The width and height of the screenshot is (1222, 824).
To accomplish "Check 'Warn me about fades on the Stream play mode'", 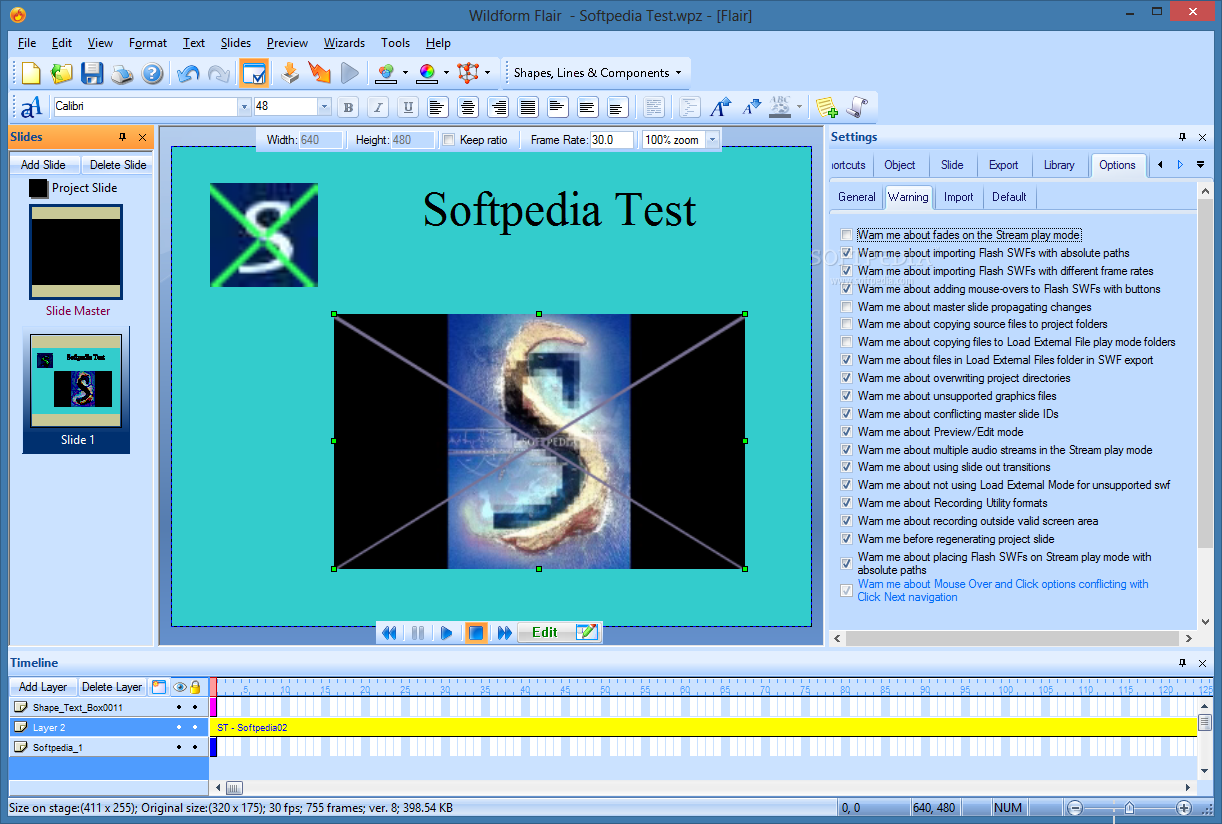I will click(x=847, y=235).
